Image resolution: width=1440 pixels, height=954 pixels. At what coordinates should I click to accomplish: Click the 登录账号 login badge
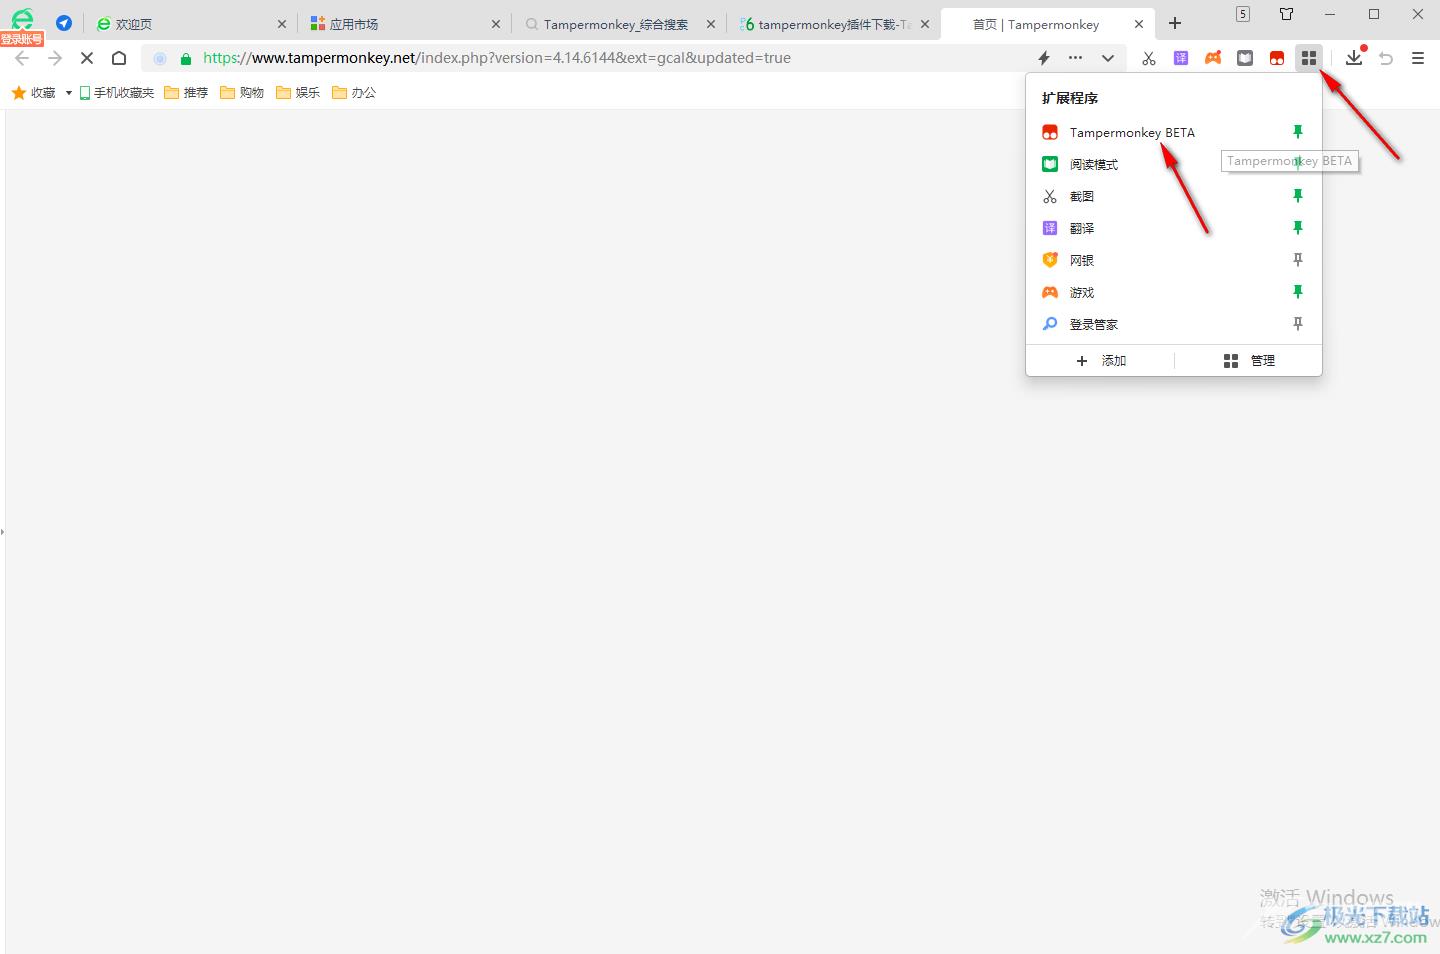(x=22, y=39)
